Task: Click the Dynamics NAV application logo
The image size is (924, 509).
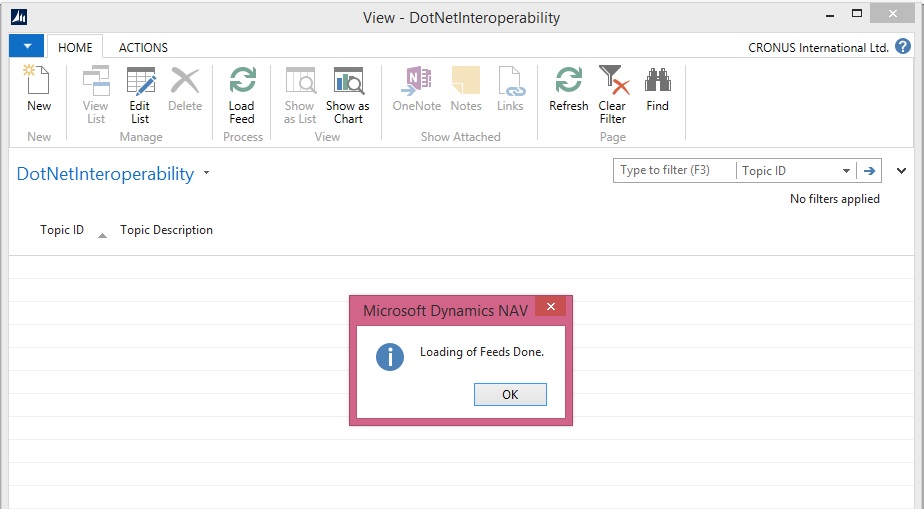Action: 19,17
